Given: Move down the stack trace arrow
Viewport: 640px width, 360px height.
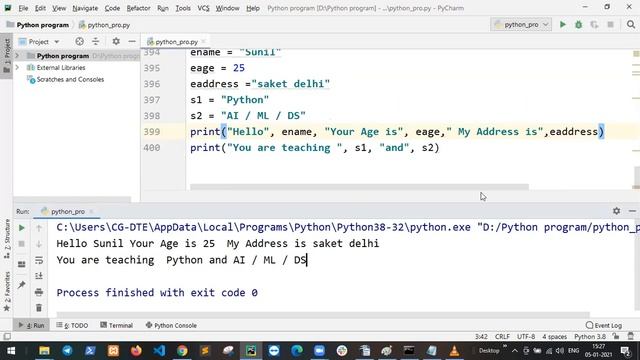Looking at the screenshot, I should pyautogui.click(x=39, y=244).
